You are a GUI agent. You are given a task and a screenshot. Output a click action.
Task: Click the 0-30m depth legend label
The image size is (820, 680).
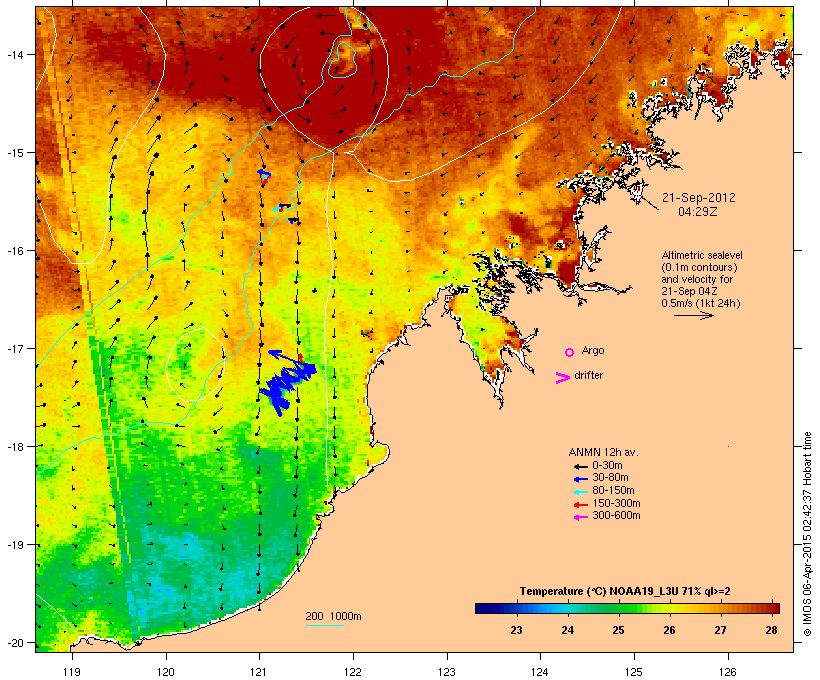coord(607,466)
